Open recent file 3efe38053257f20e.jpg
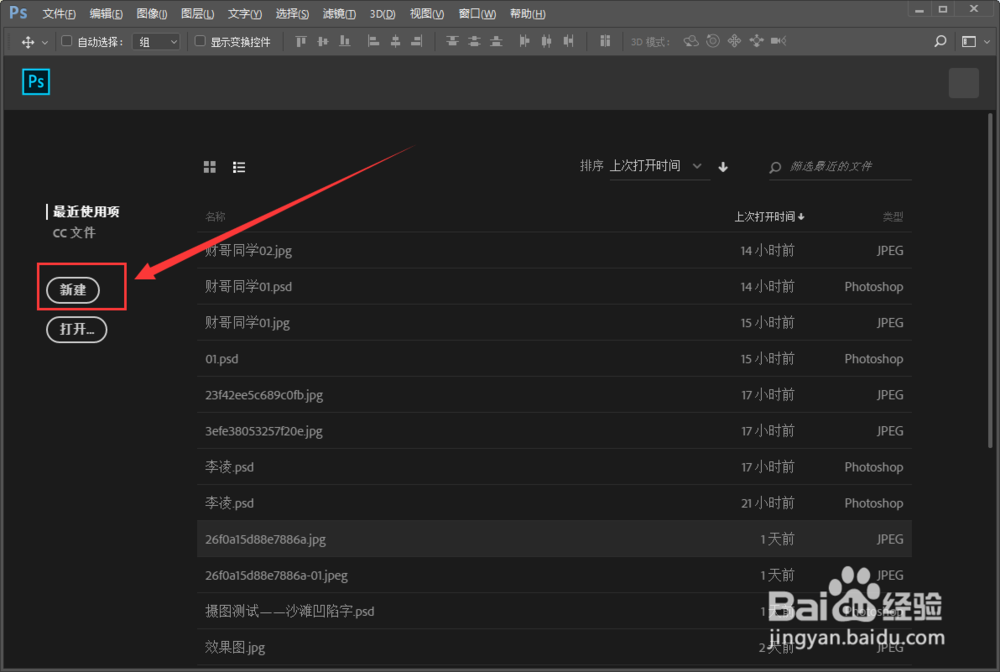 554,431
